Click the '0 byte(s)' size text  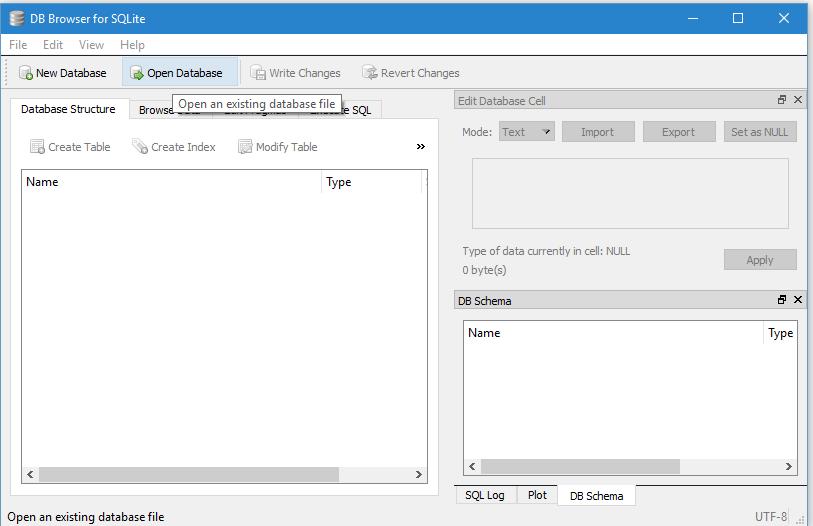(x=484, y=270)
